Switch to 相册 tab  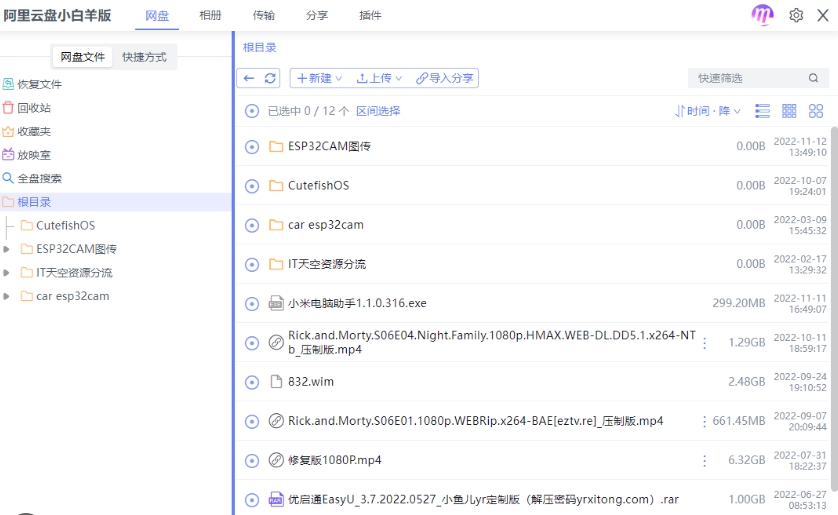click(x=210, y=15)
